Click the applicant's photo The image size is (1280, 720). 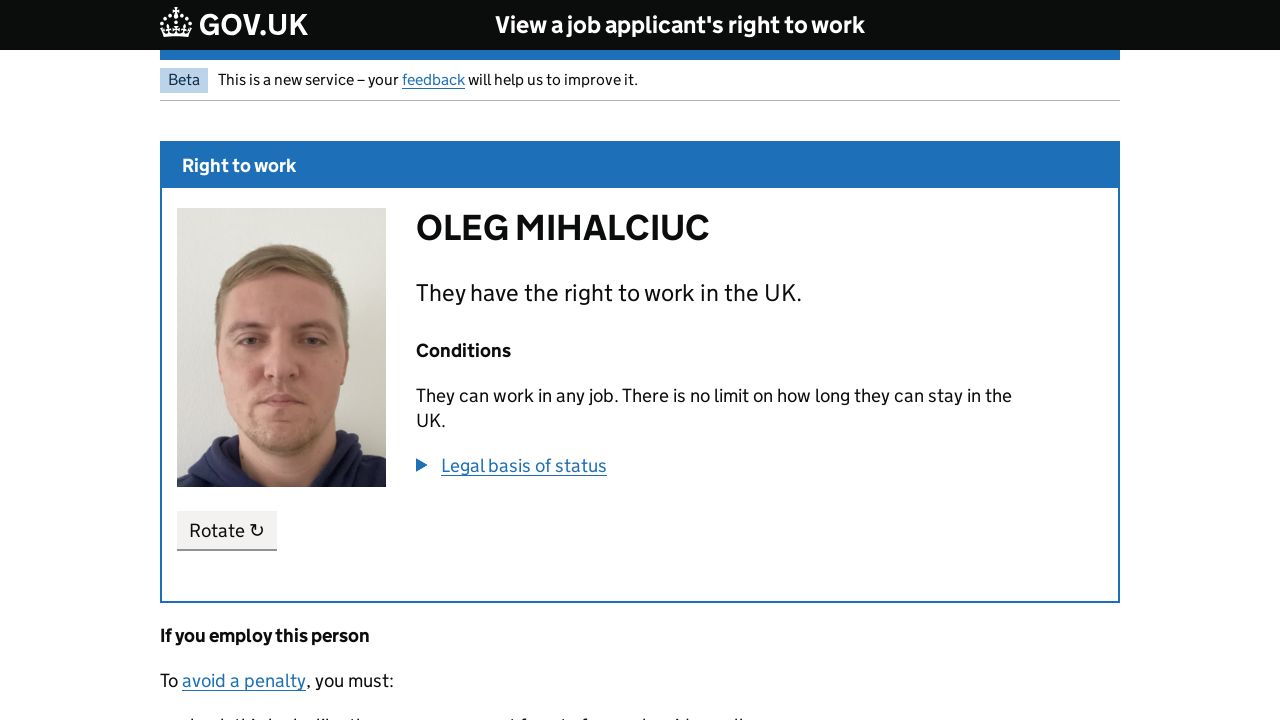[281, 347]
